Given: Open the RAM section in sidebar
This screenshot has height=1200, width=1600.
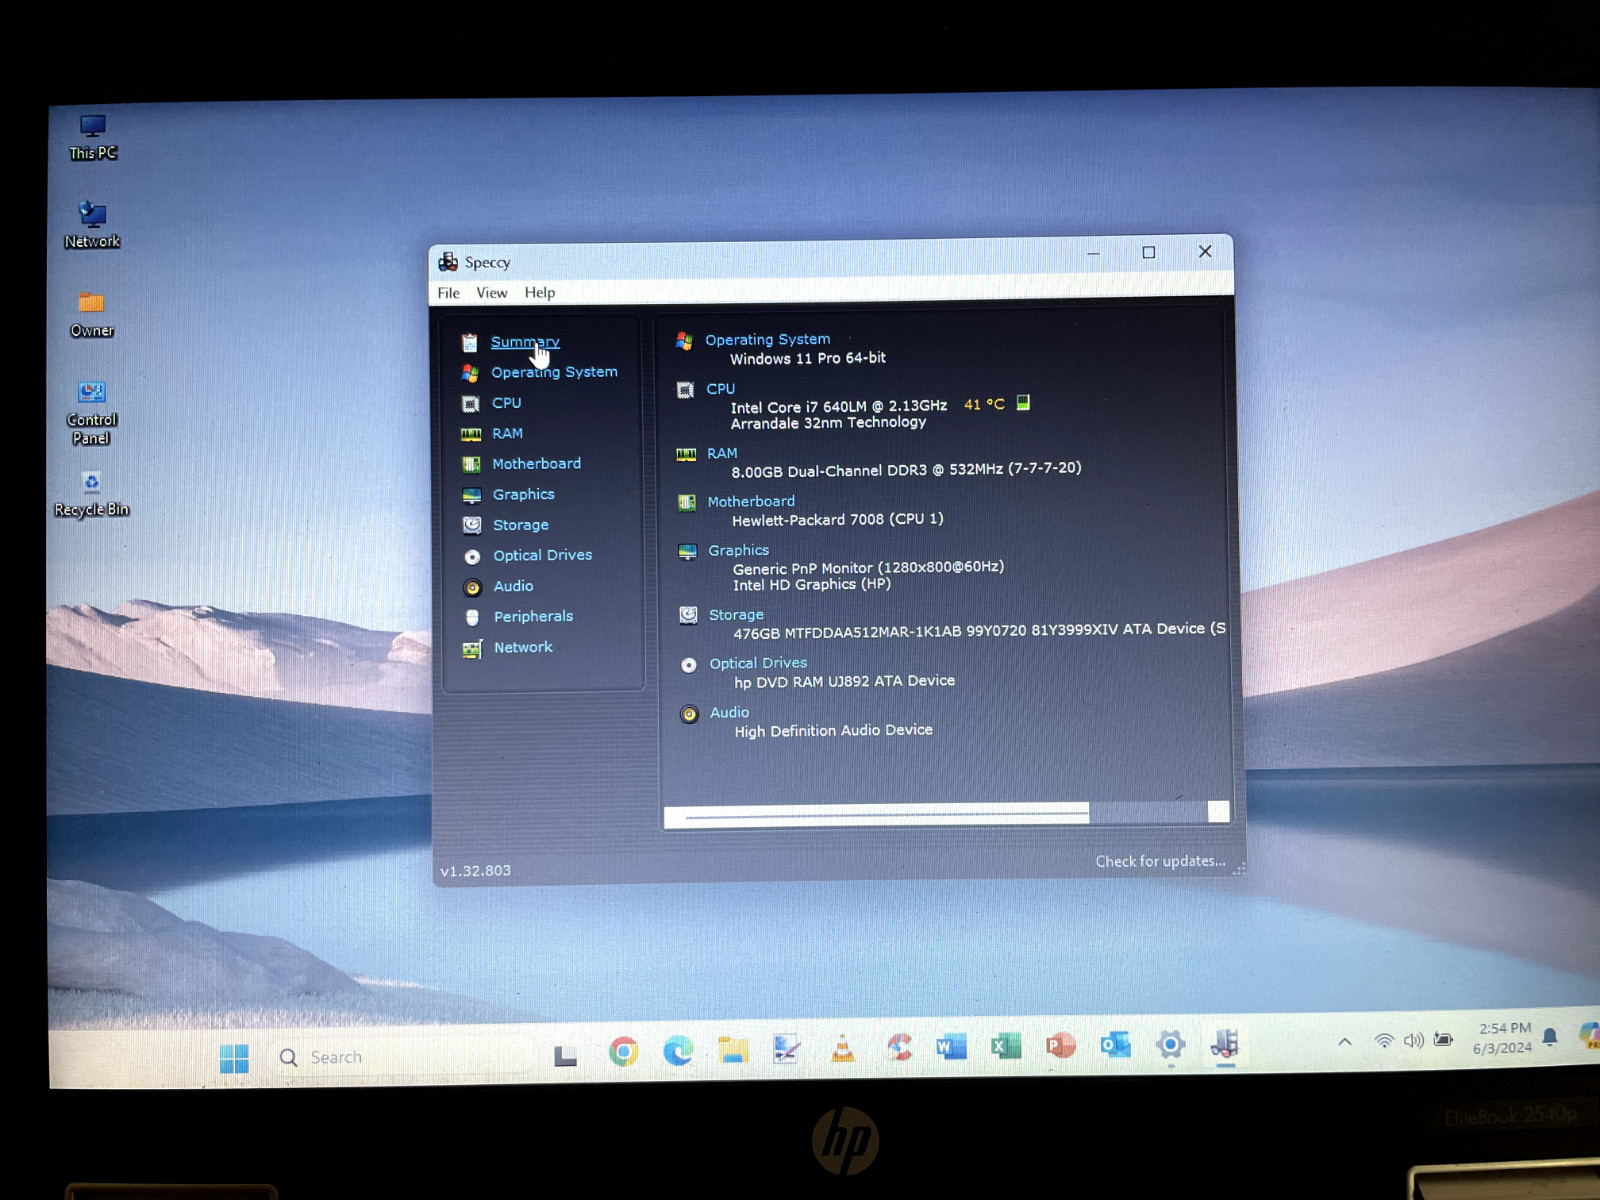Looking at the screenshot, I should coord(507,433).
